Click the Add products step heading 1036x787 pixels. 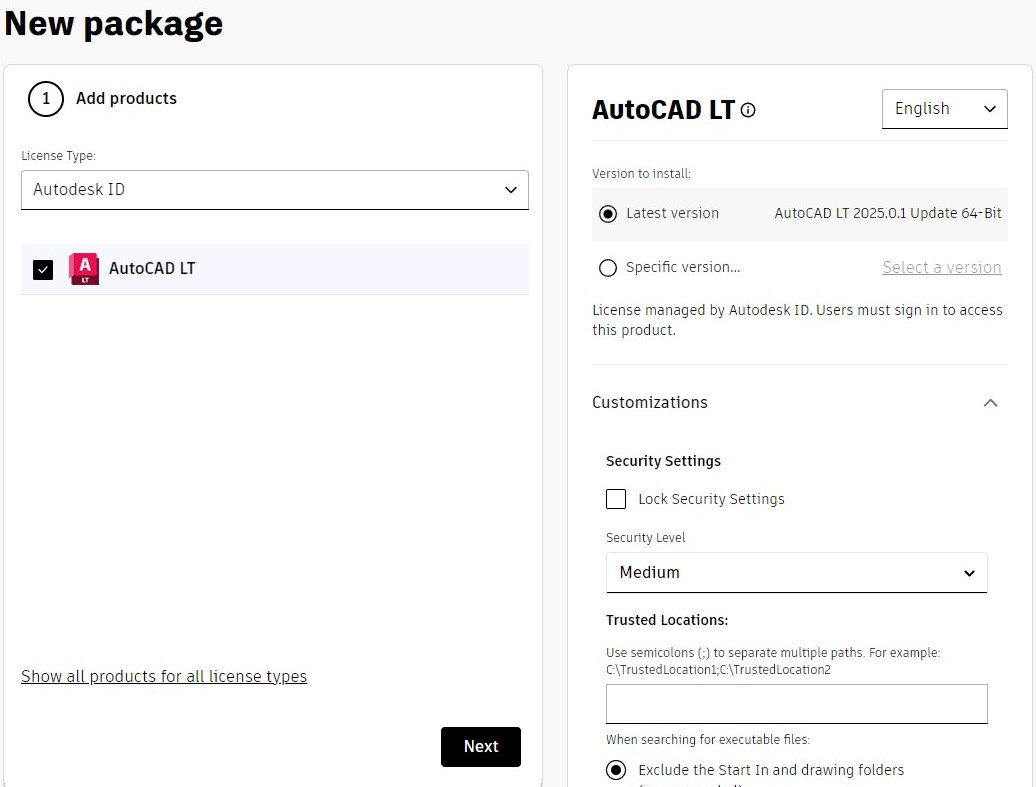coord(126,99)
